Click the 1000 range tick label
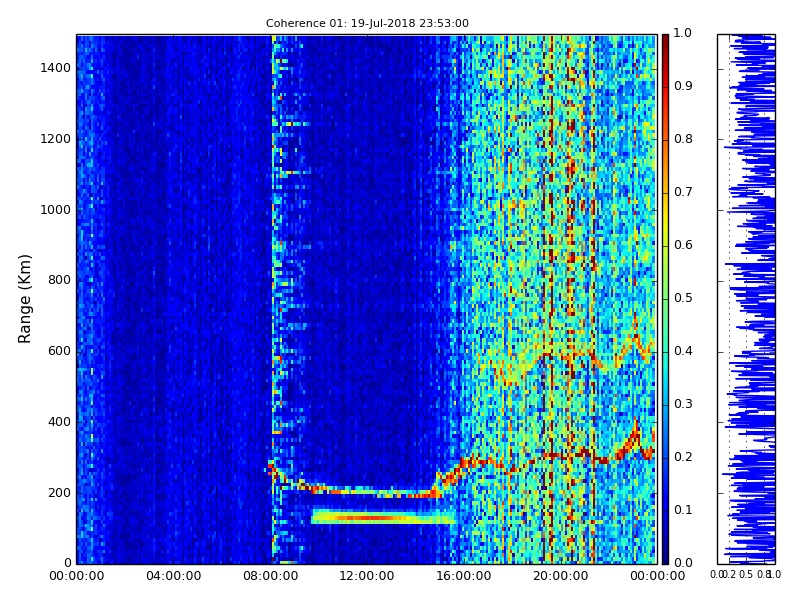 56,210
